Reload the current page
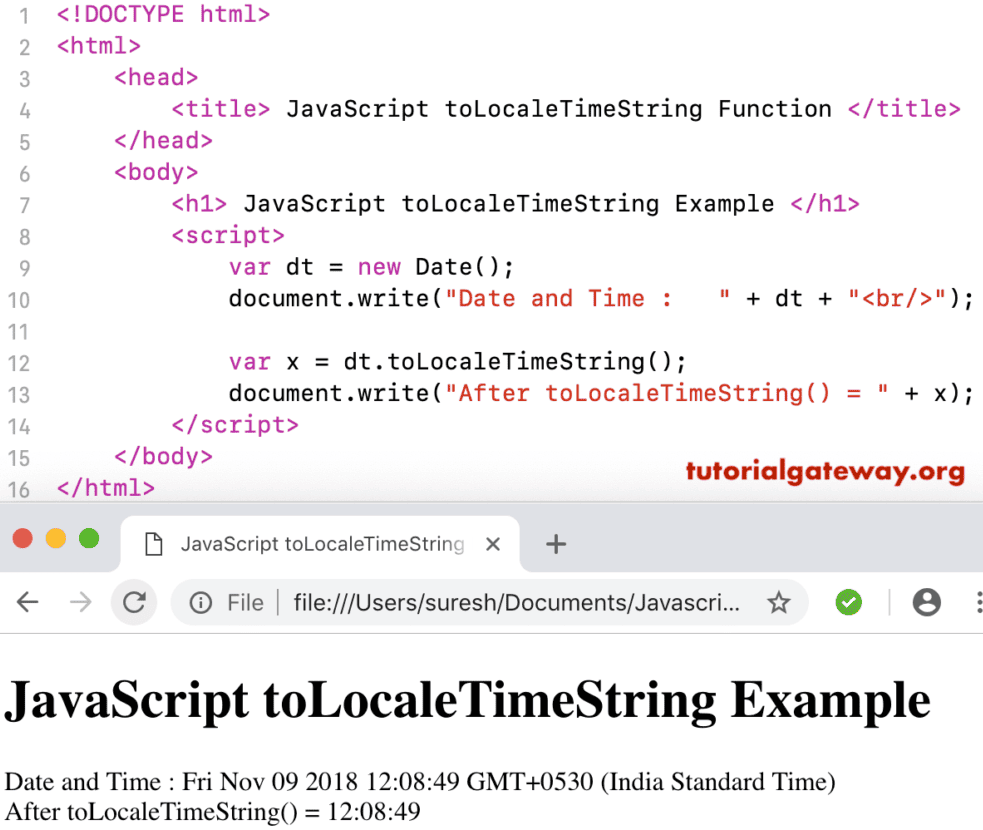 click(134, 602)
